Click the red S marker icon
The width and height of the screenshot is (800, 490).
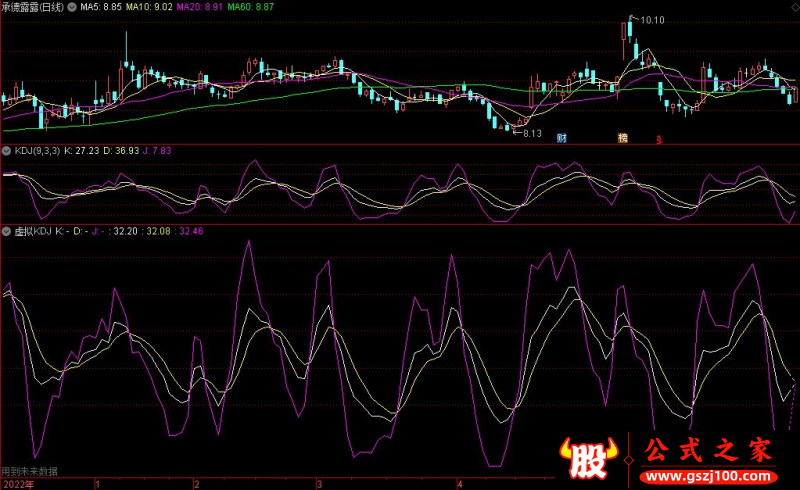[x=658, y=139]
